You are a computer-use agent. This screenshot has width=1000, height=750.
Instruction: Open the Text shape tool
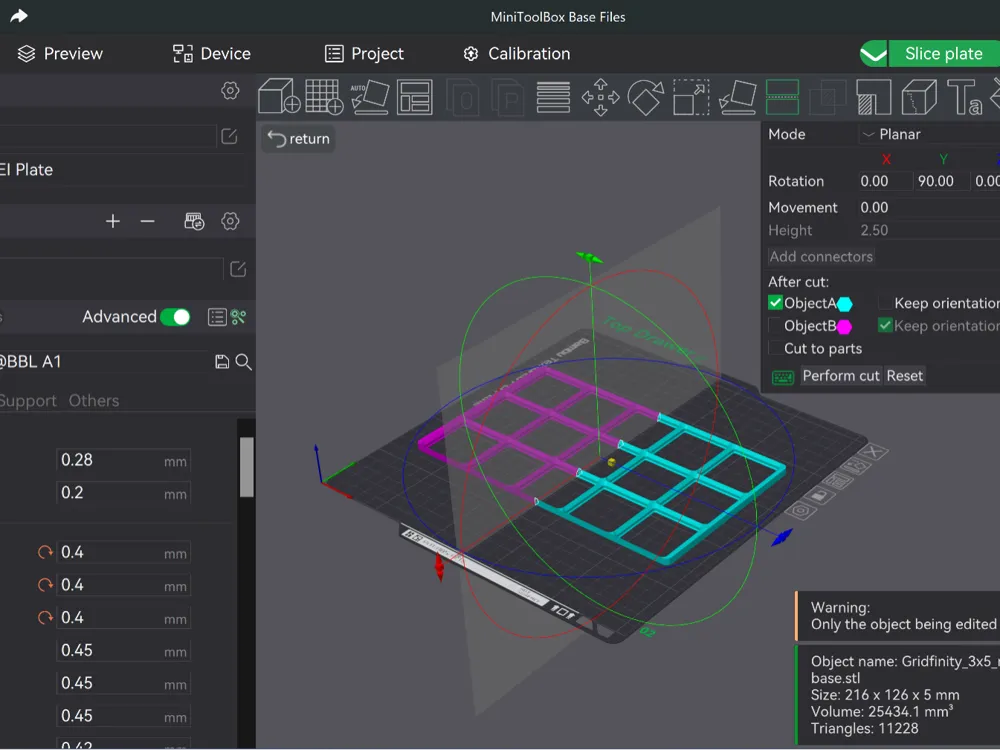(x=964, y=97)
